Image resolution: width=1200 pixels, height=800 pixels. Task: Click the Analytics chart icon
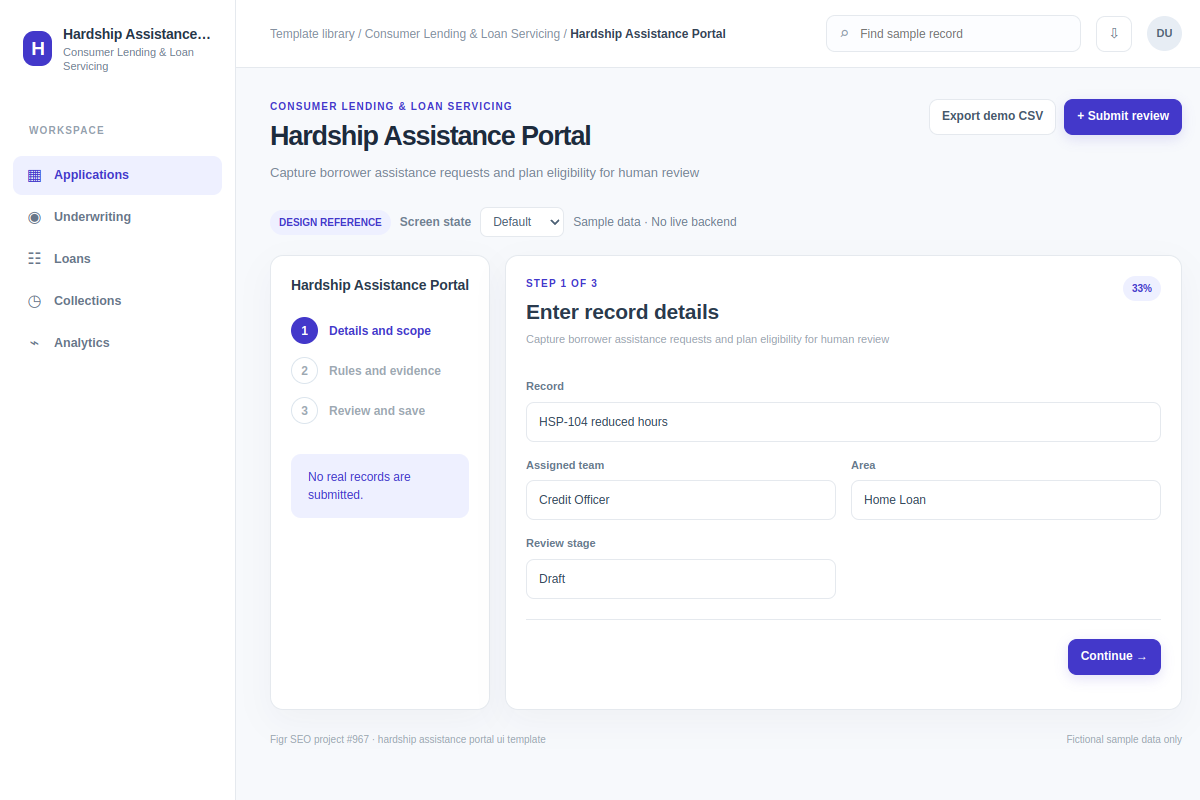pyautogui.click(x=35, y=343)
